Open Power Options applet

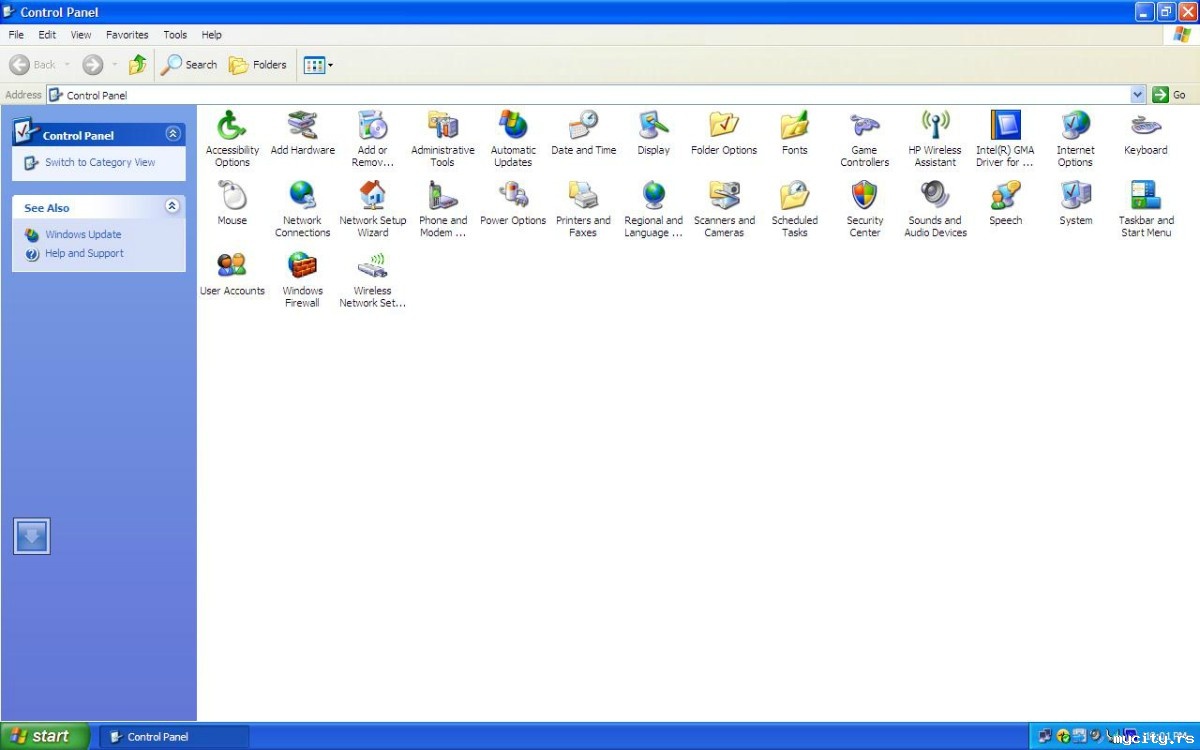tap(513, 196)
